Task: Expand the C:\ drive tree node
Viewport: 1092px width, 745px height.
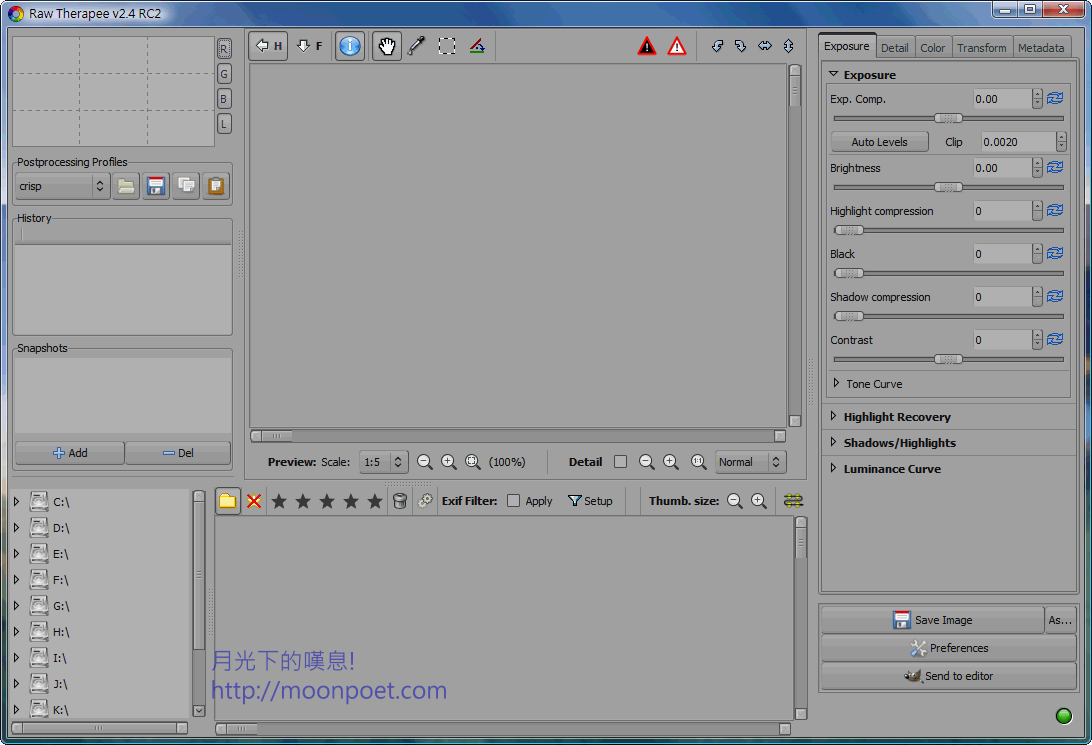Action: pos(16,502)
